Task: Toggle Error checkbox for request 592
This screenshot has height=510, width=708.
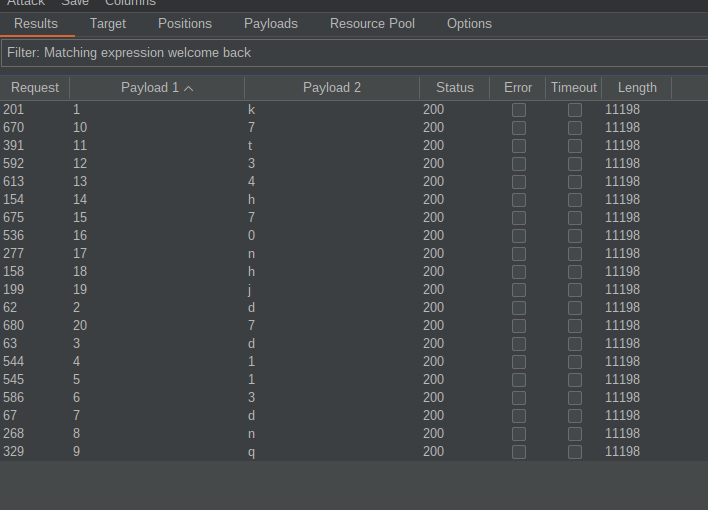Action: point(519,164)
